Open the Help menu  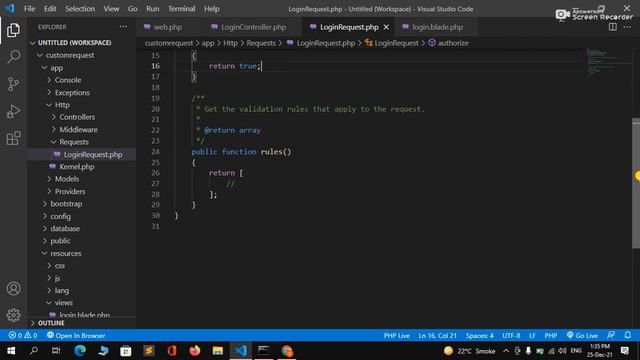point(211,9)
